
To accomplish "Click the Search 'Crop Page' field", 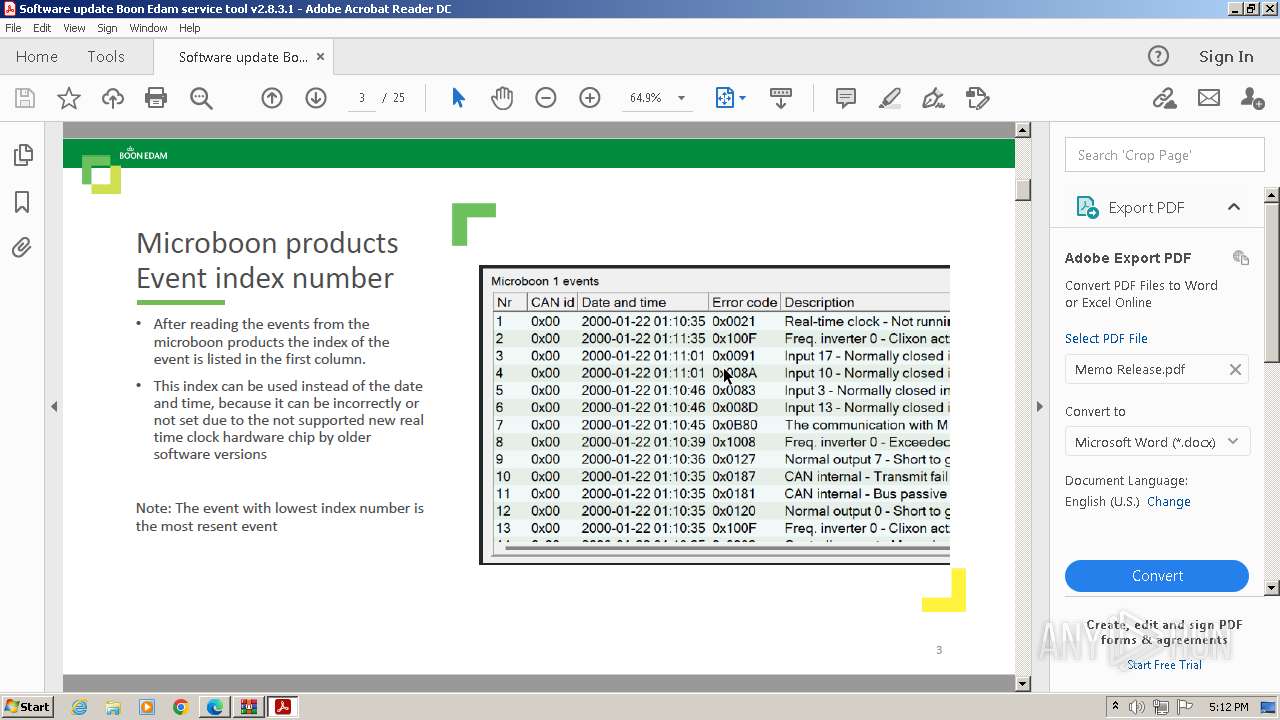I will click(1164, 155).
